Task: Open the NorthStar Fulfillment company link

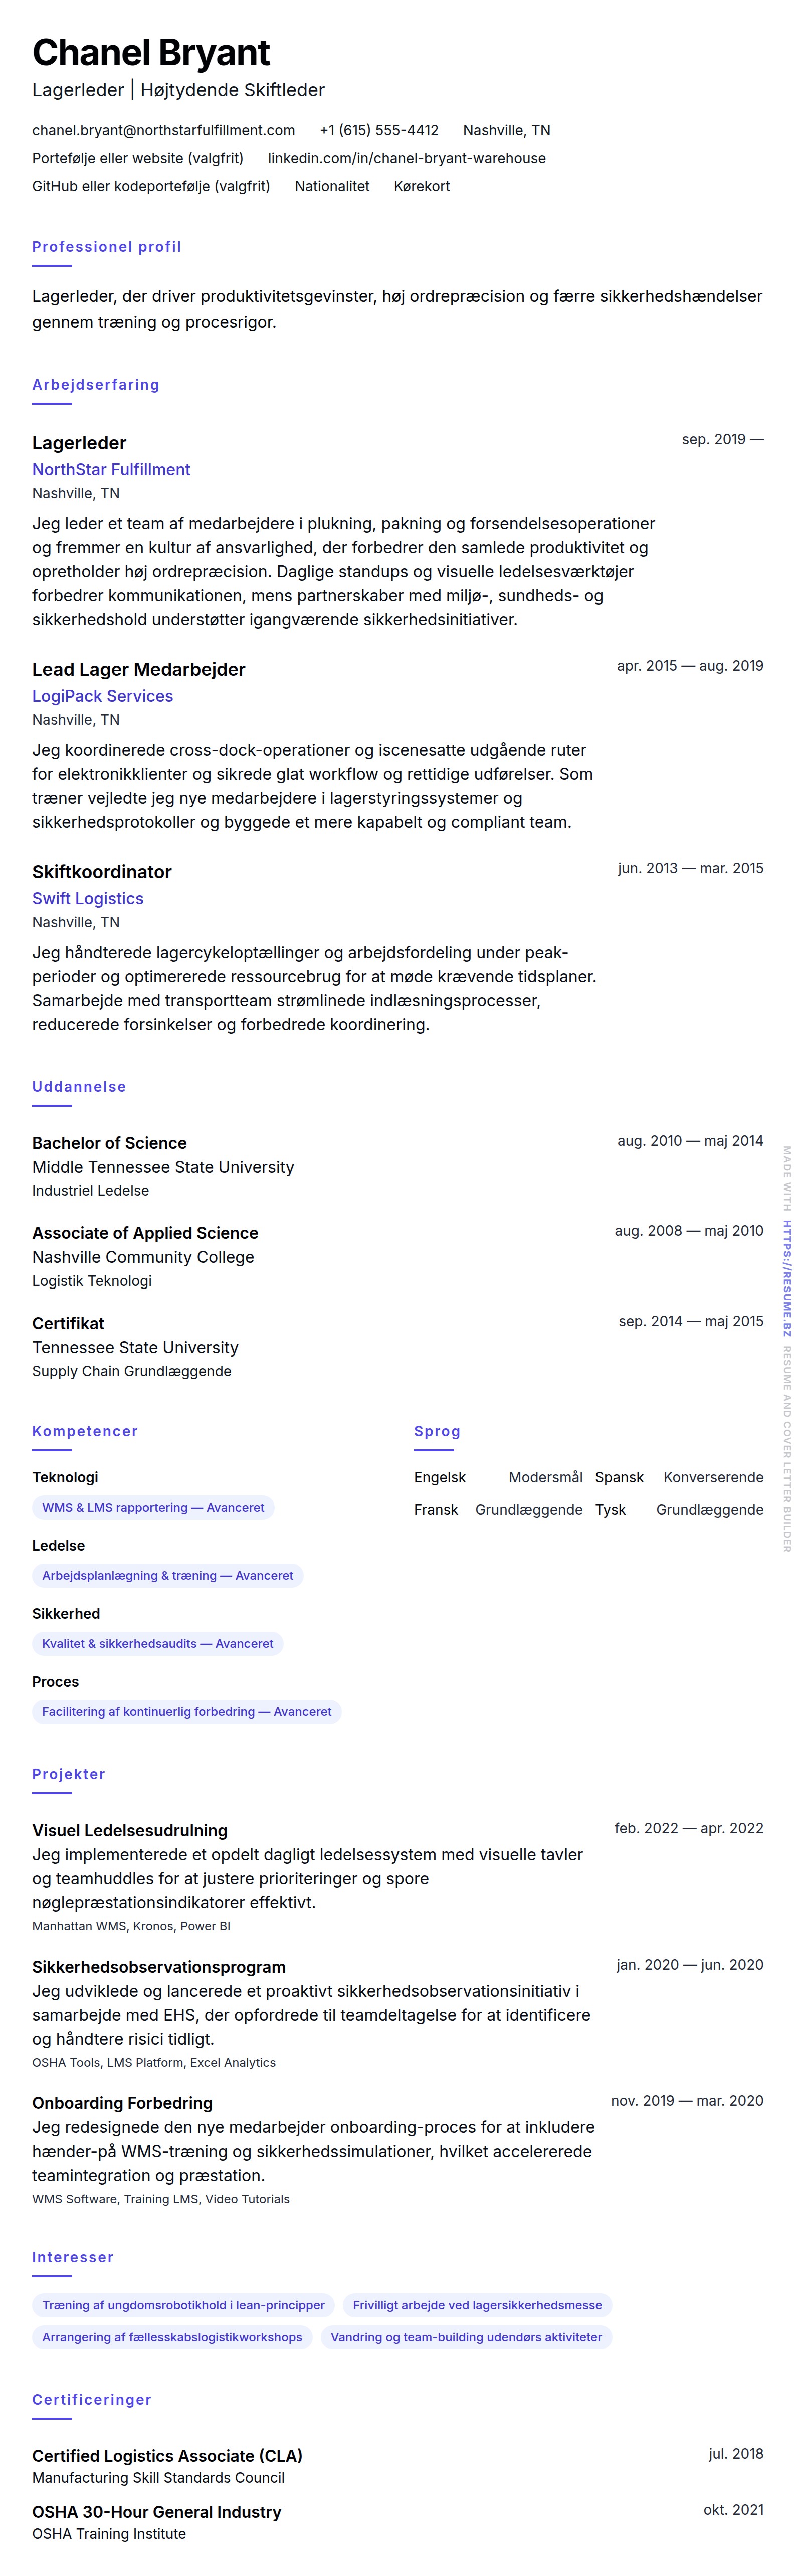Action: 111,469
